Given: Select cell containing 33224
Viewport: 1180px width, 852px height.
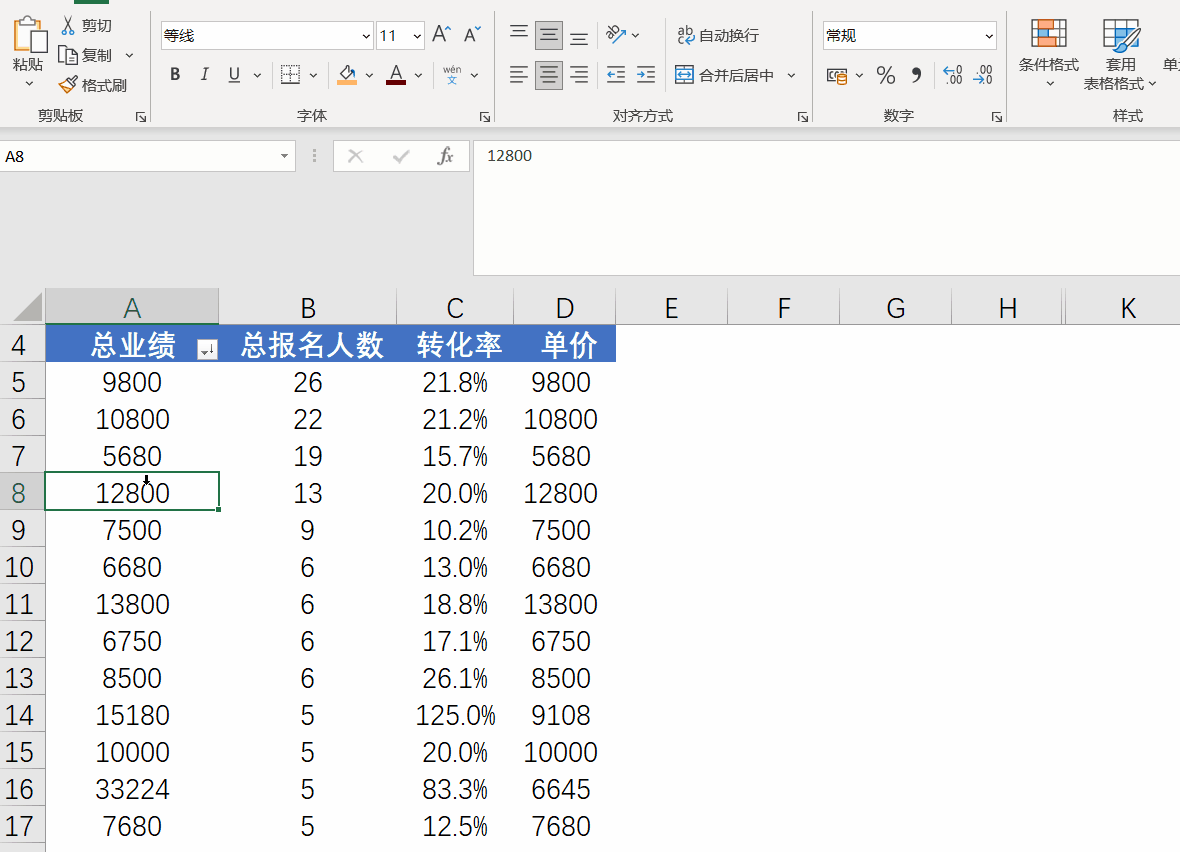Looking at the screenshot, I should 132,789.
